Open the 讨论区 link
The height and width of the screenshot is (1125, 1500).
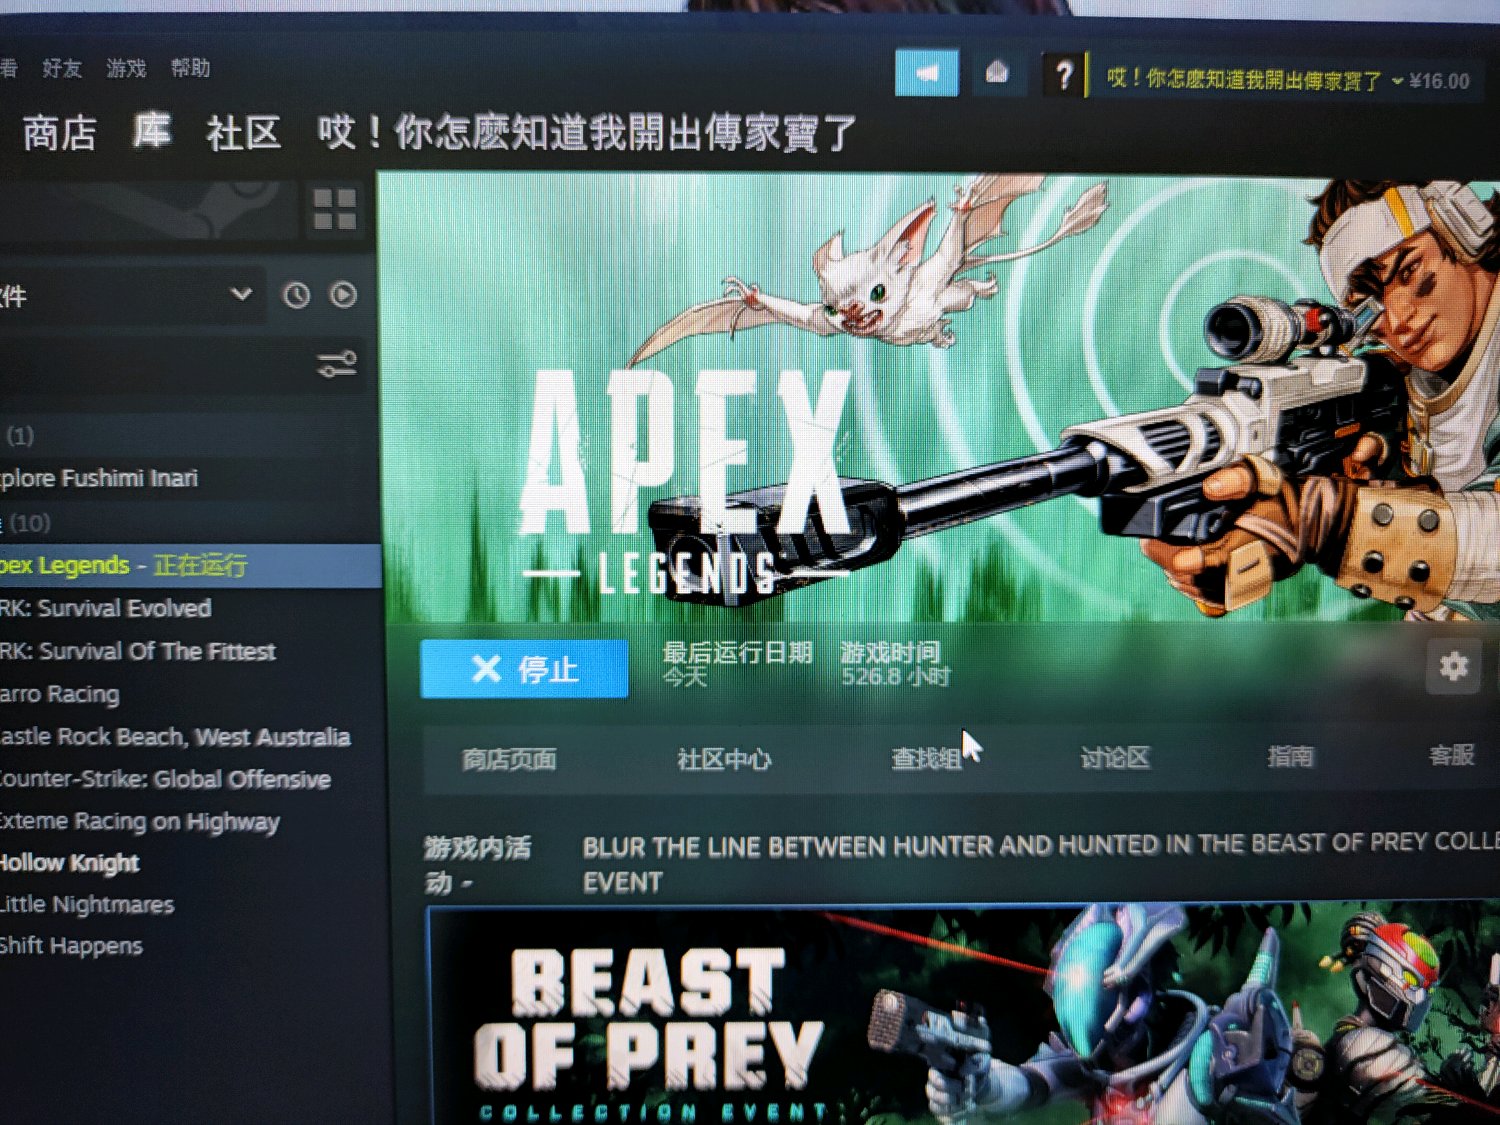tap(1115, 758)
